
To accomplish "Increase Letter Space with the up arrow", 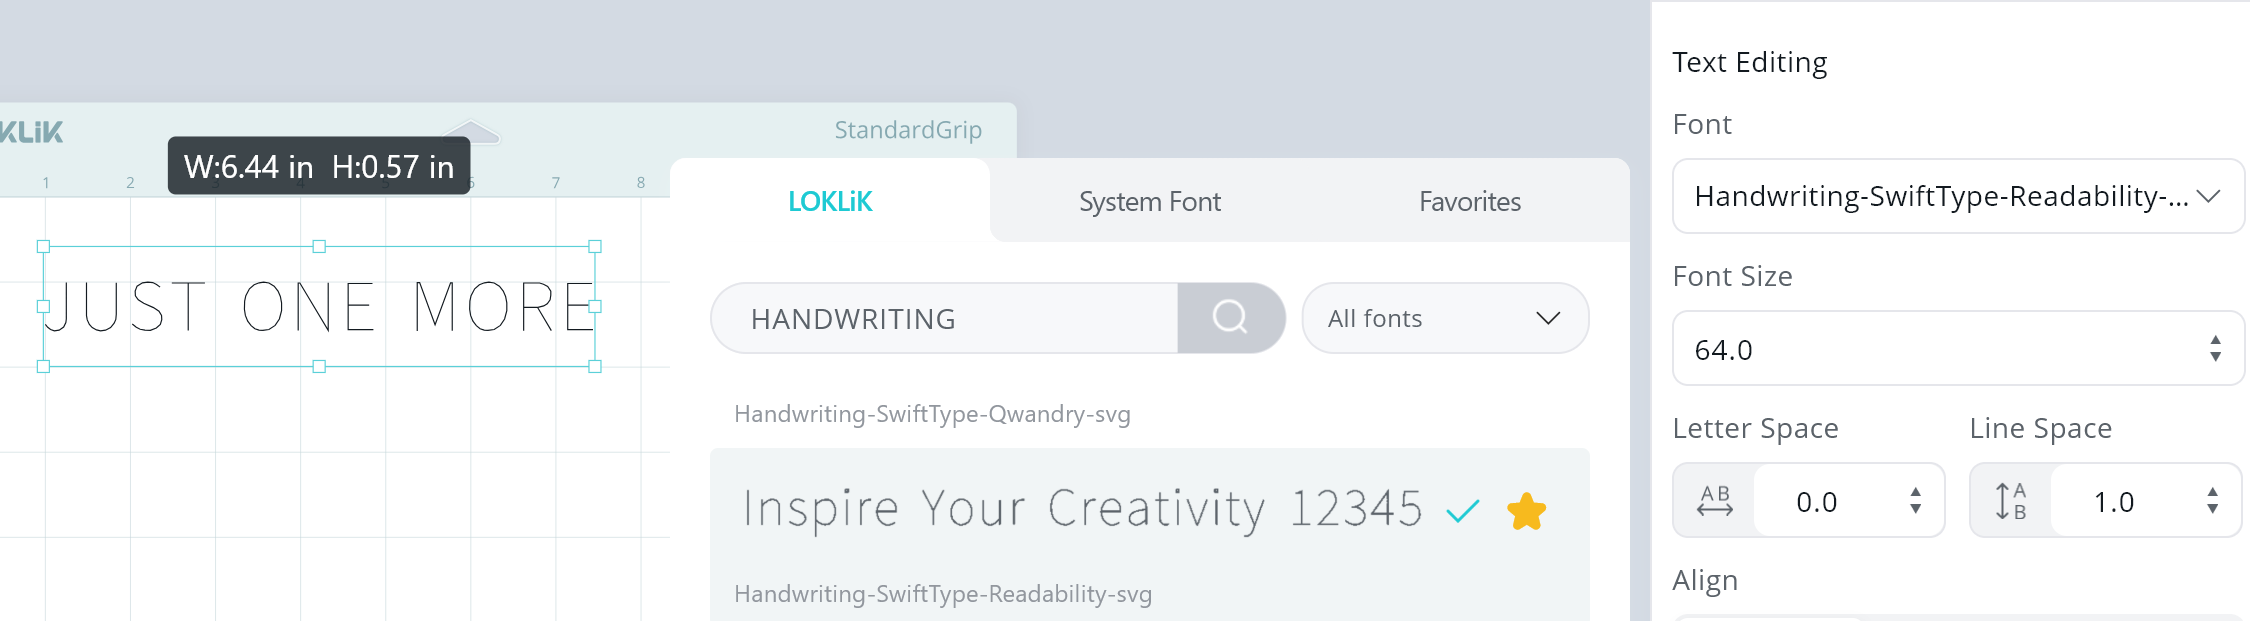I will point(1915,493).
